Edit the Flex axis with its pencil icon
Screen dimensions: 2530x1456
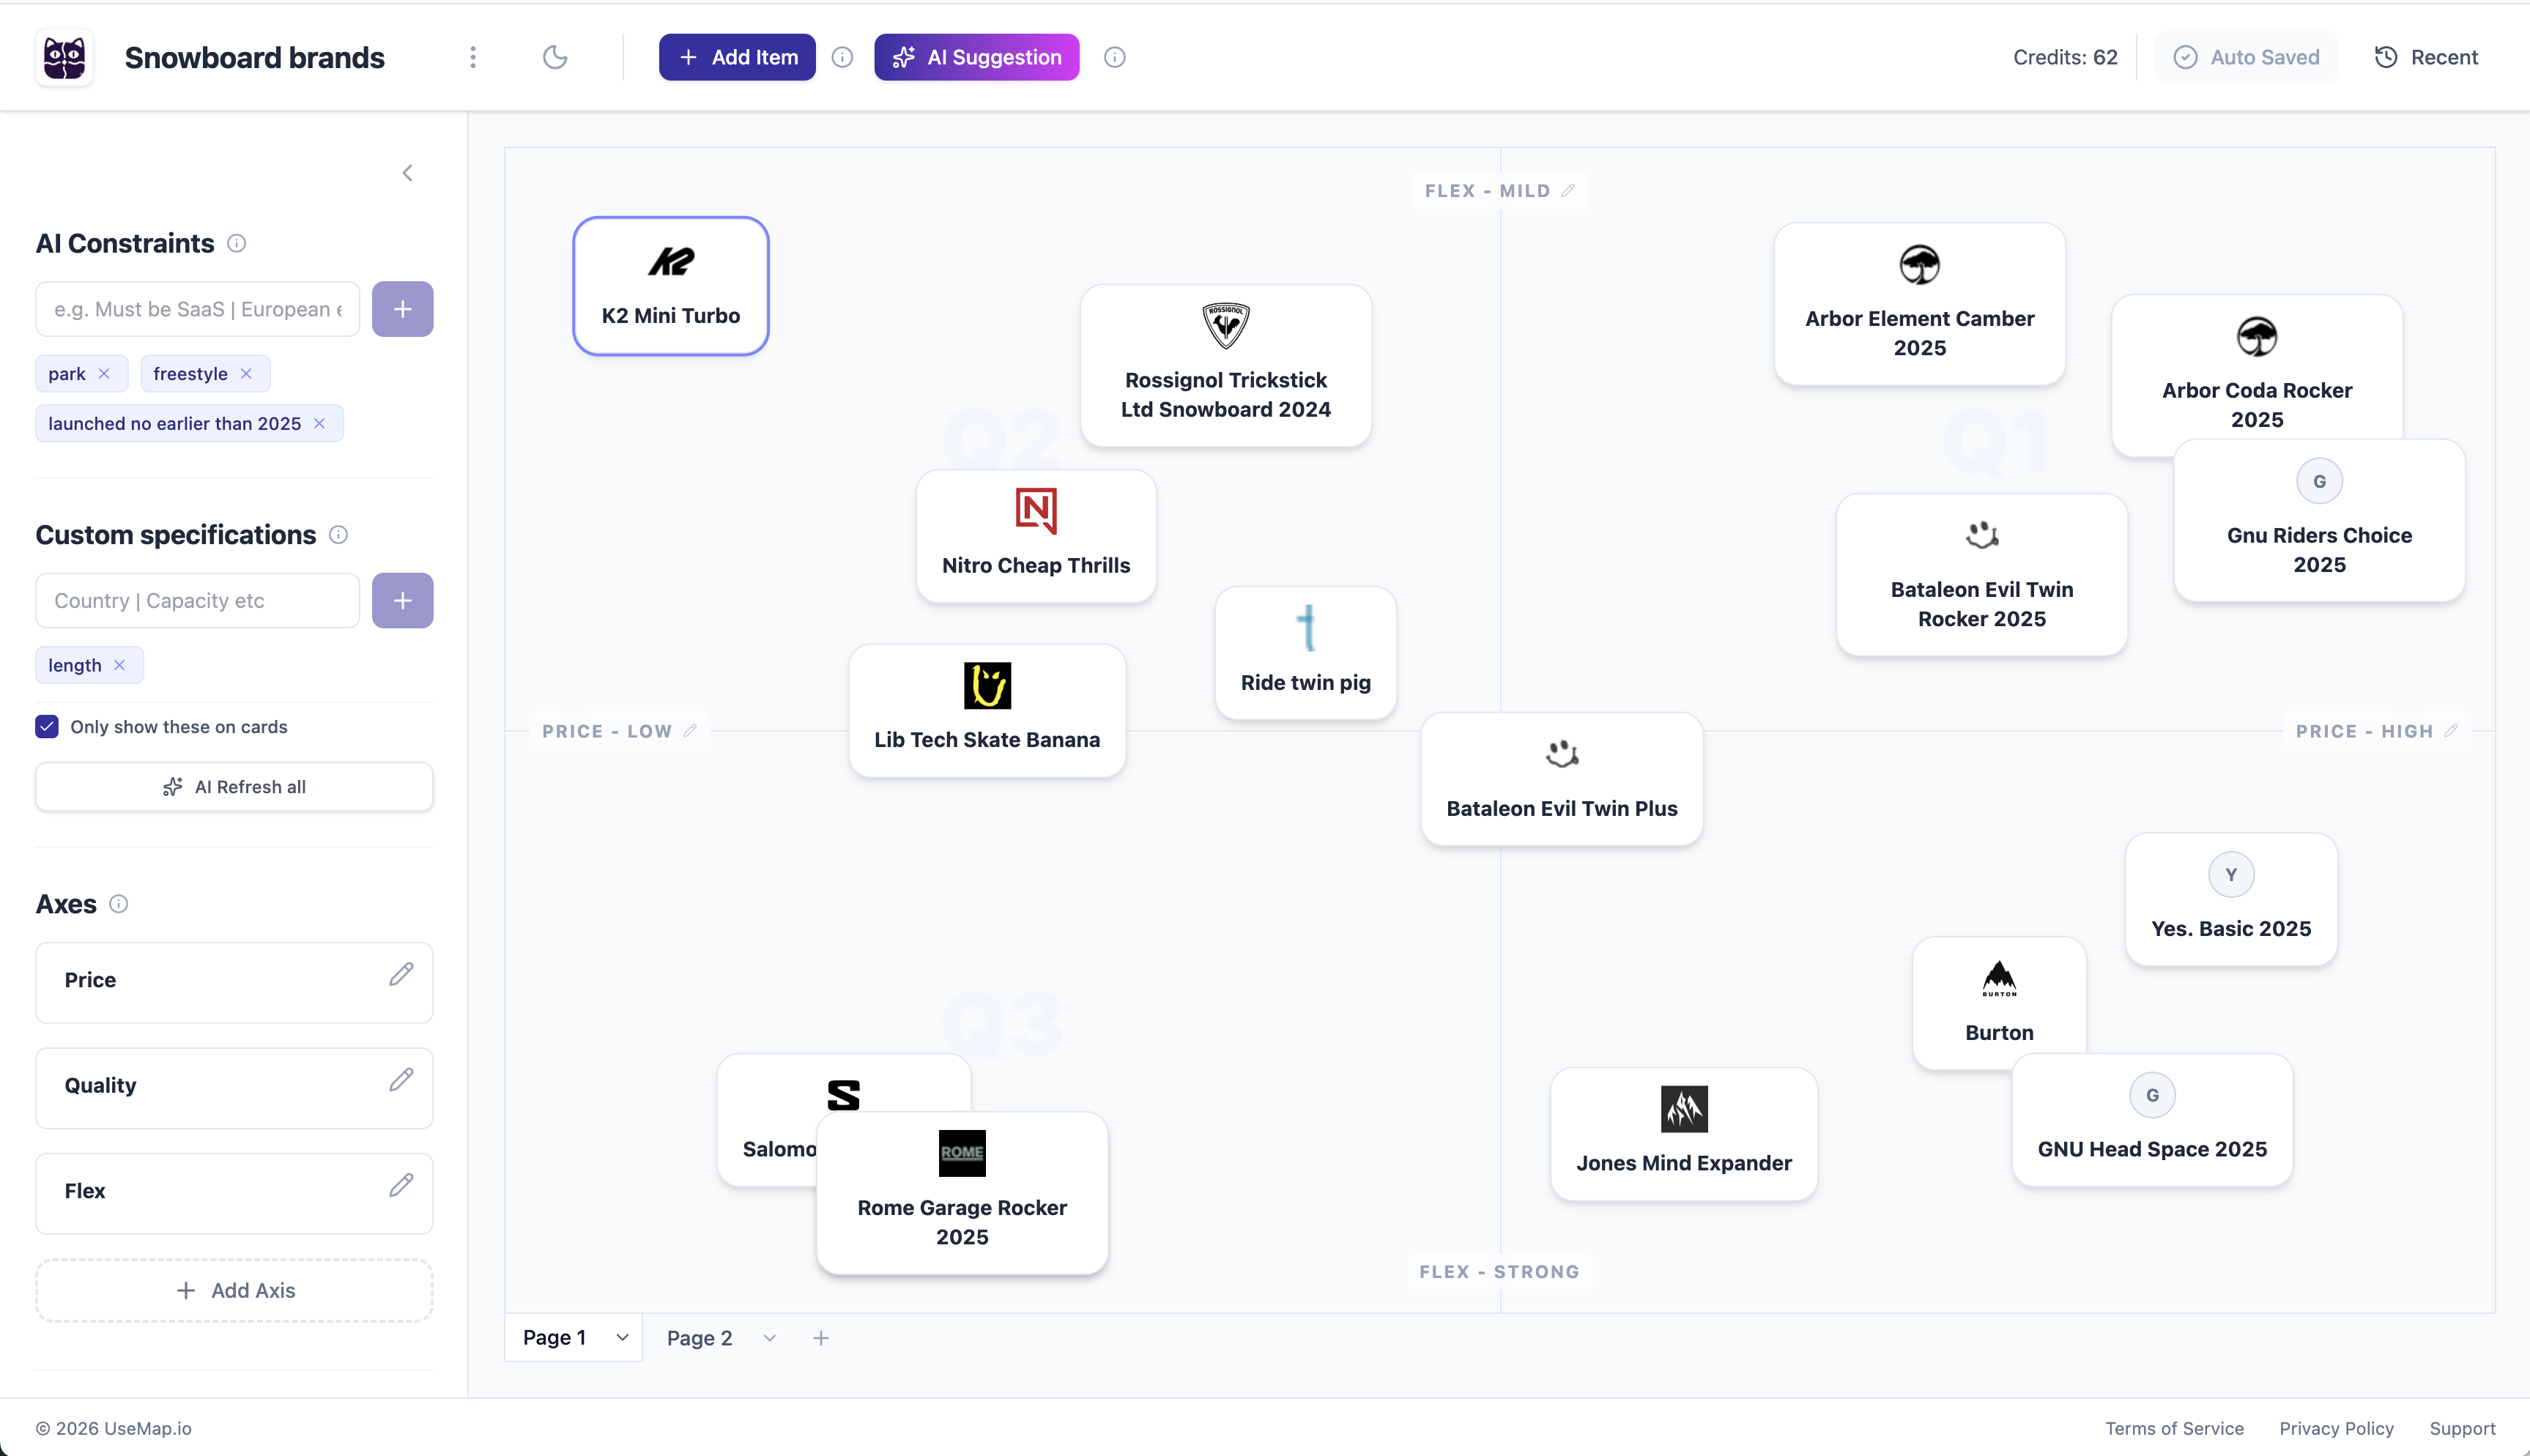tap(403, 1185)
